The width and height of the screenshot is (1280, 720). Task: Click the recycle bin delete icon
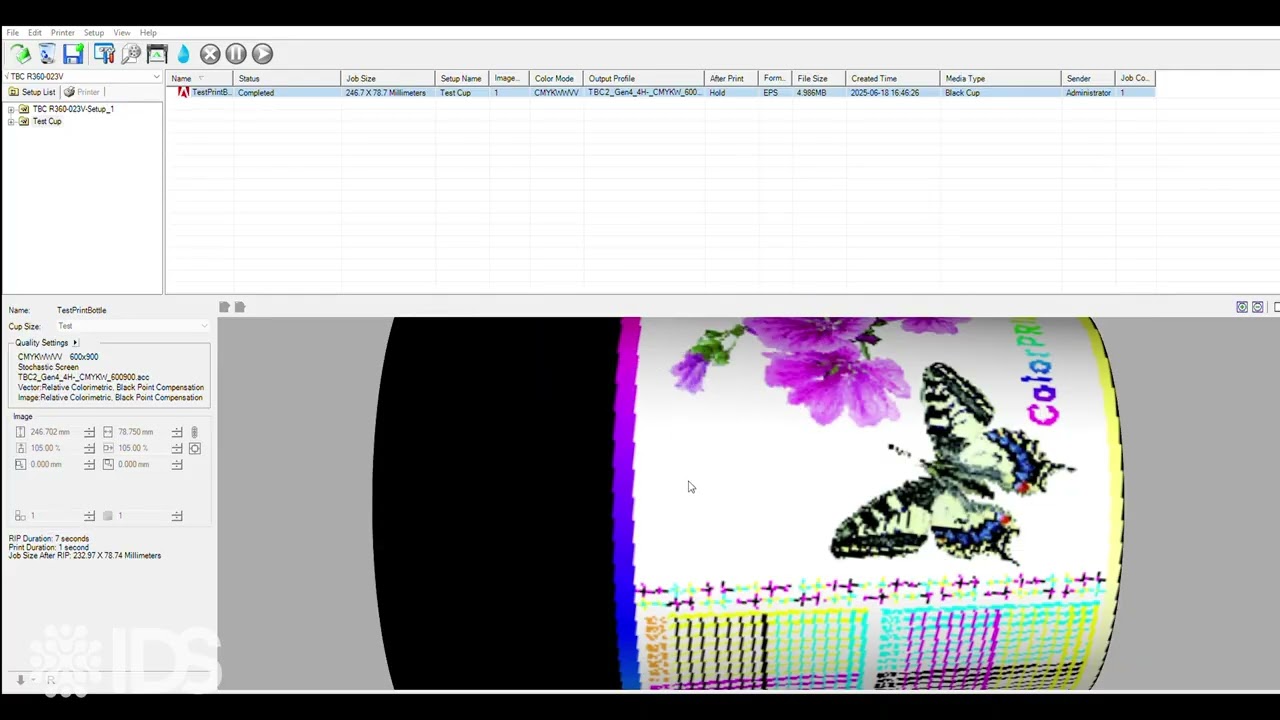coord(47,54)
